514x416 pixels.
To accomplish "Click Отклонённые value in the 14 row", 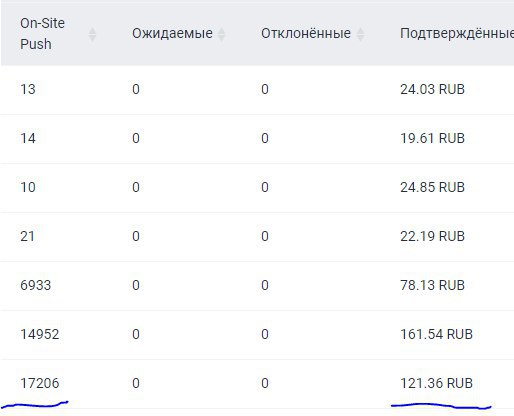I will (x=265, y=138).
